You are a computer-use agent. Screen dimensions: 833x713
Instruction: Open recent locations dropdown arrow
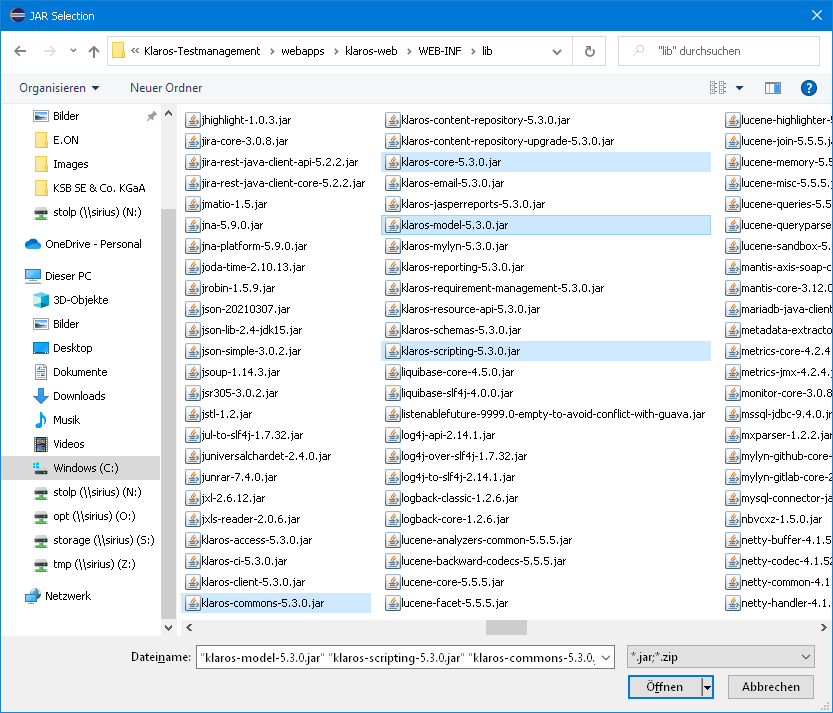[x=73, y=51]
